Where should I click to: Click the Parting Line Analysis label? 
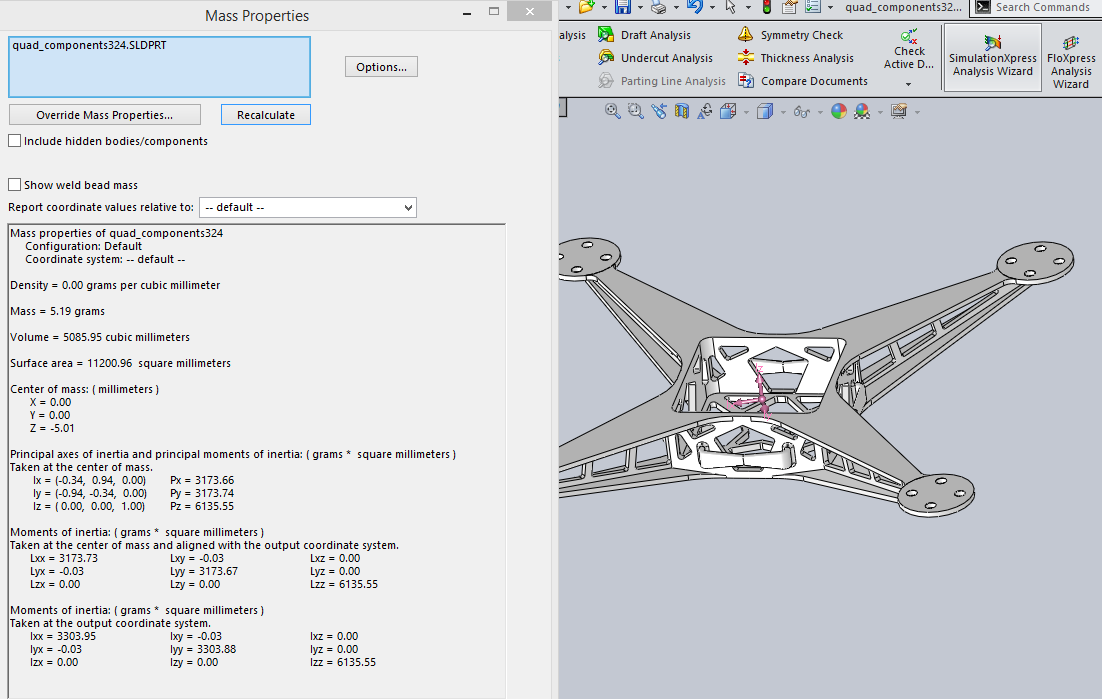tap(673, 81)
